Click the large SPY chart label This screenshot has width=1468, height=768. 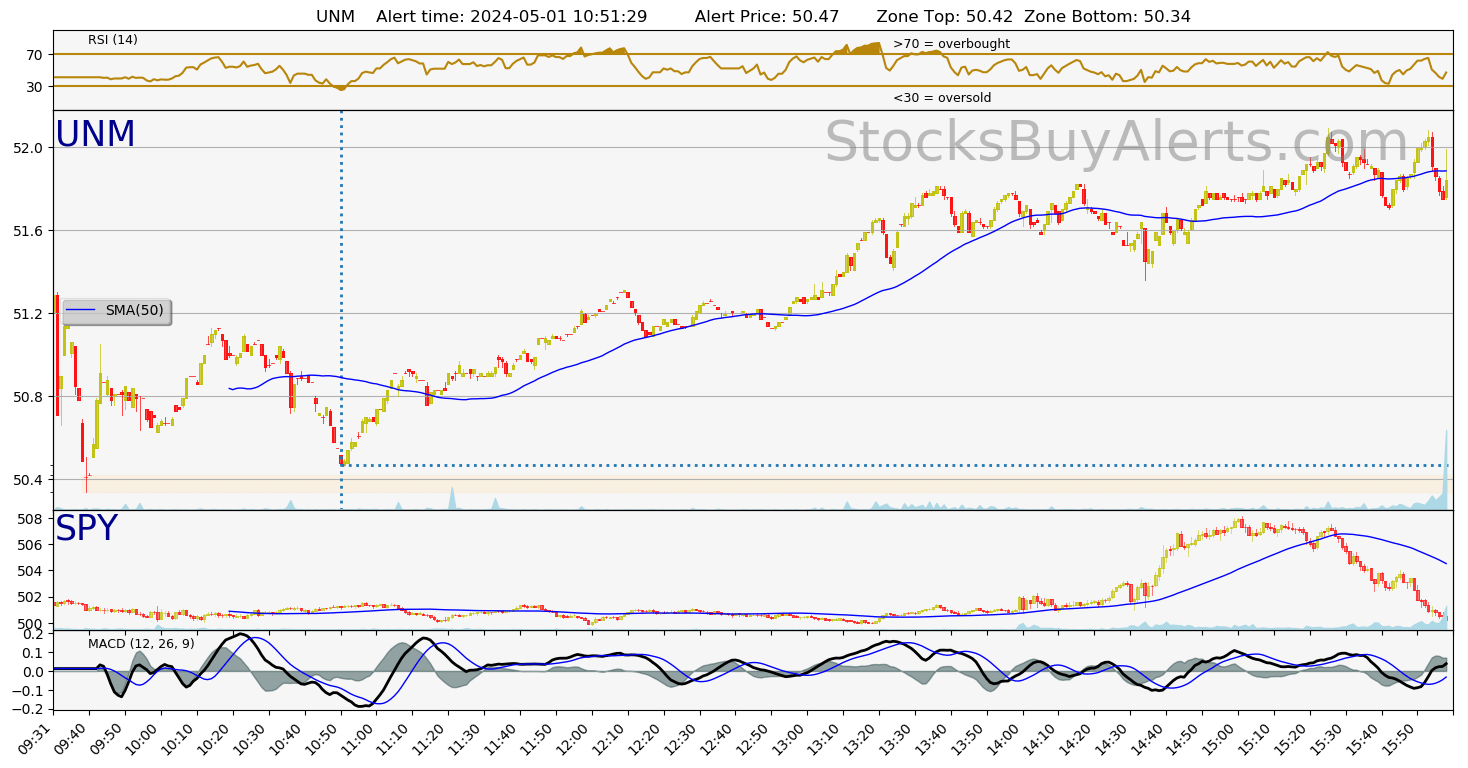tap(86, 529)
